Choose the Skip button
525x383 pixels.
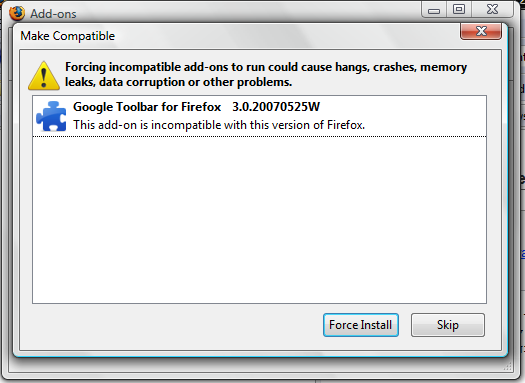coord(448,325)
